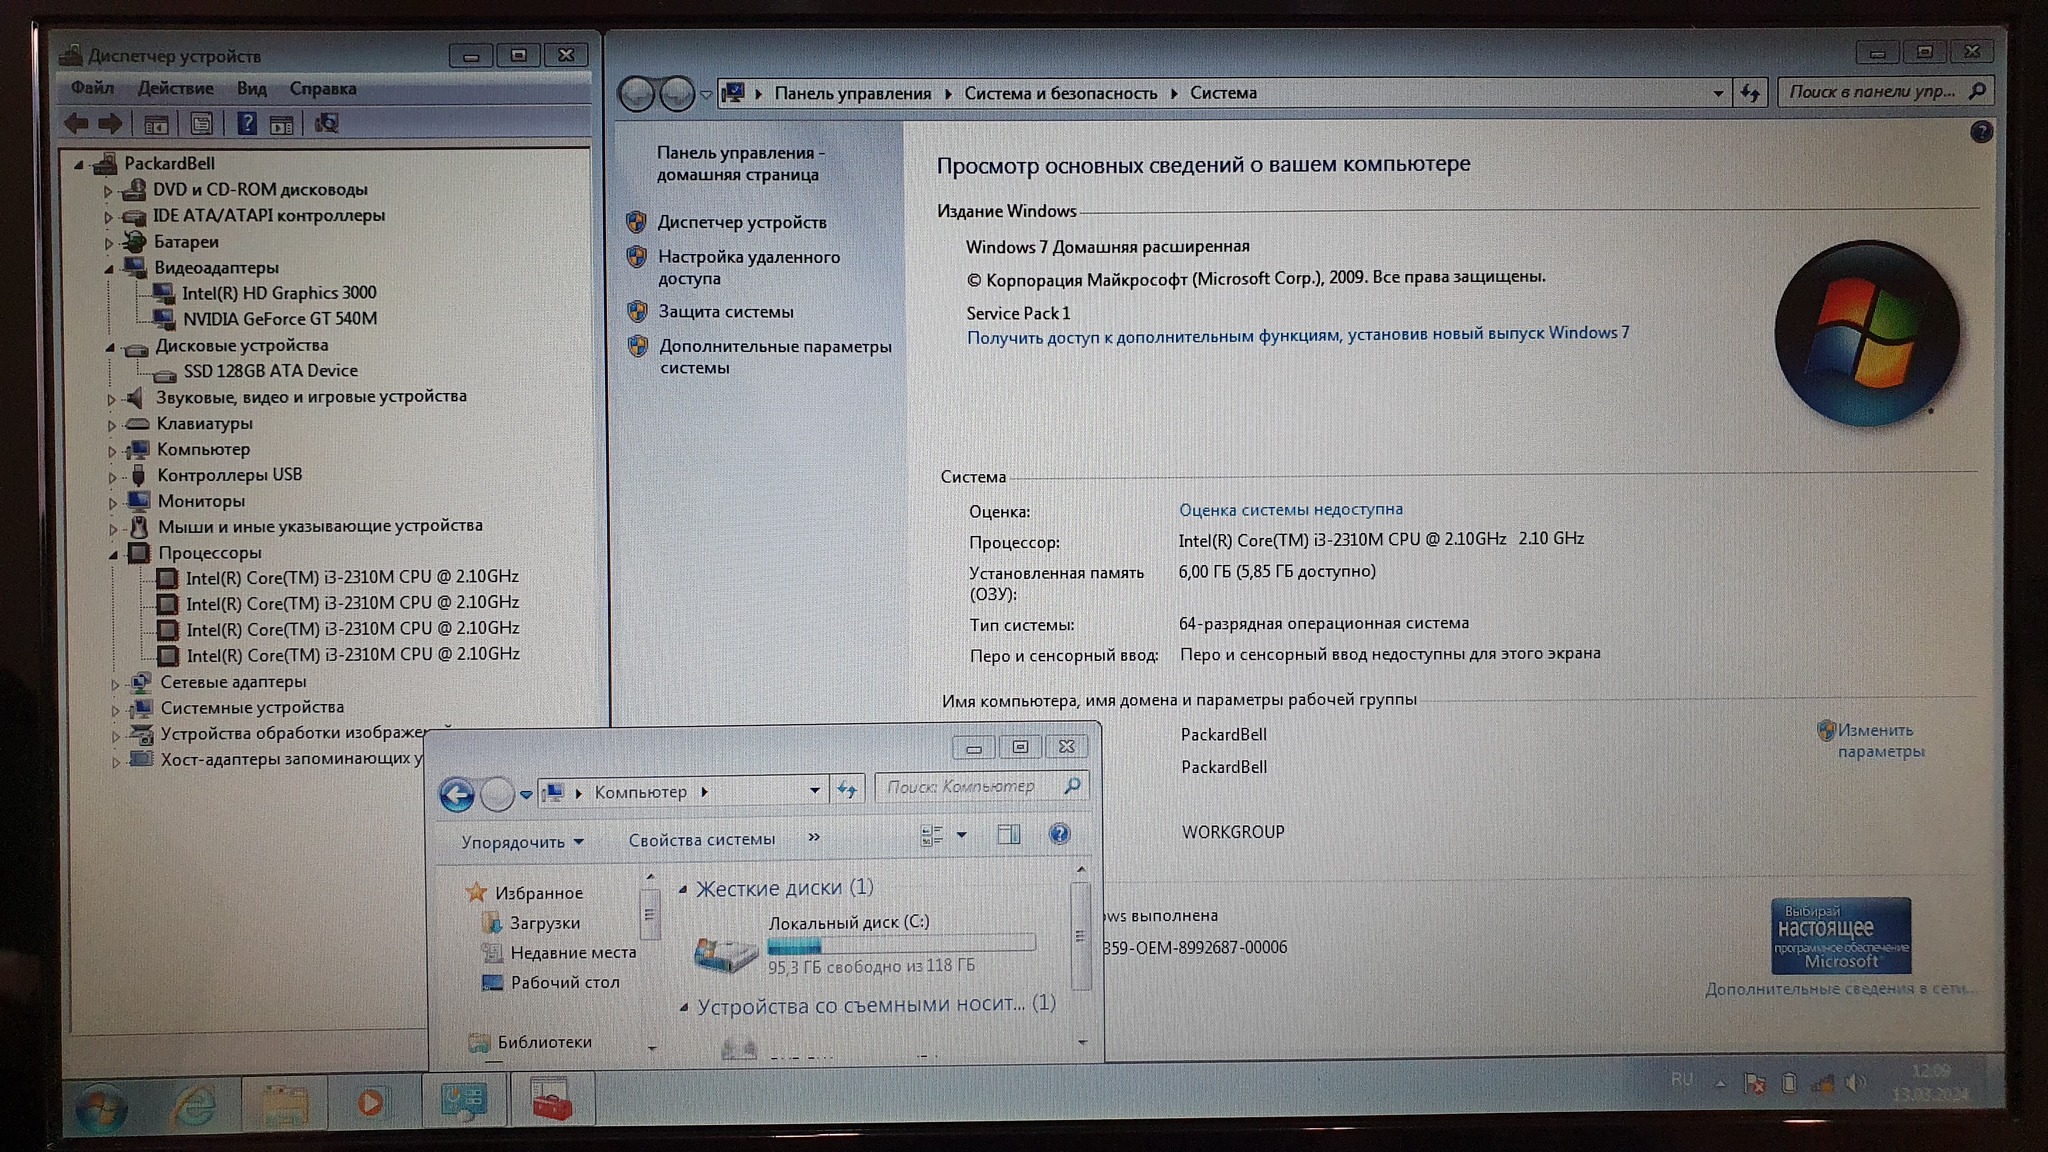The image size is (2048, 1152).
Task: Click the Оценка системы недоступна link
Action: click(1290, 510)
